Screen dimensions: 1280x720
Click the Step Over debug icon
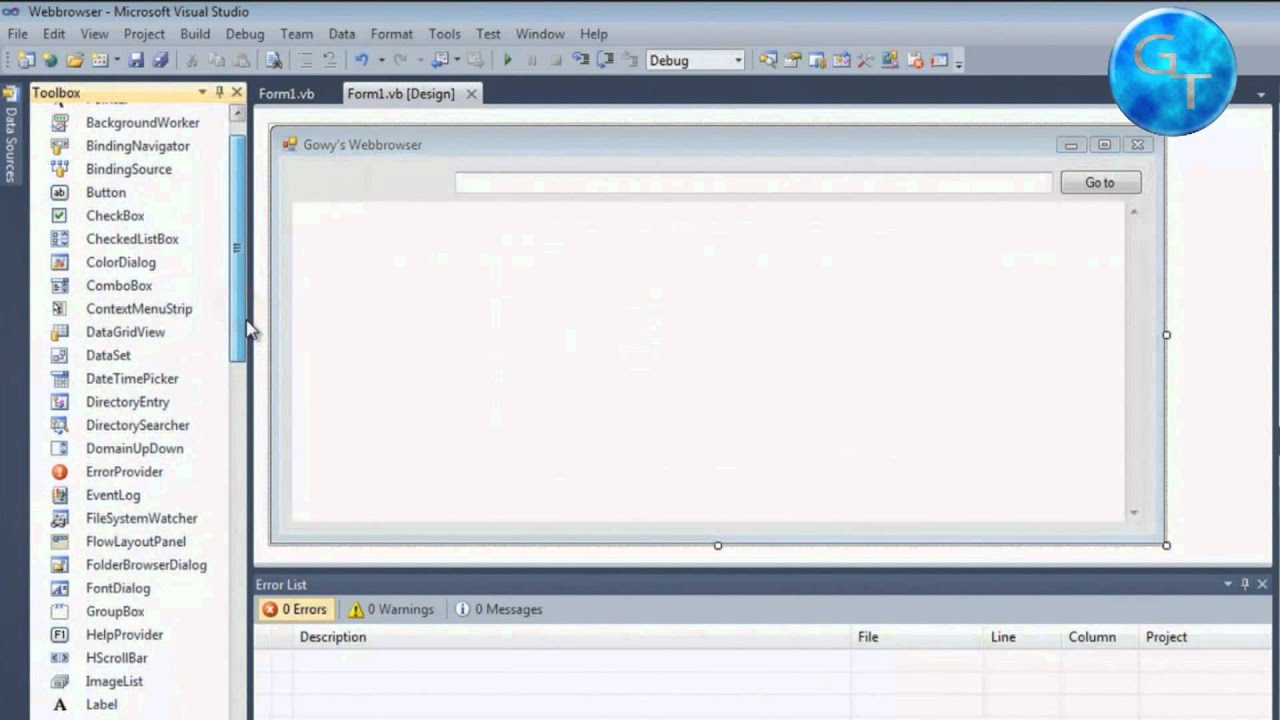604,60
